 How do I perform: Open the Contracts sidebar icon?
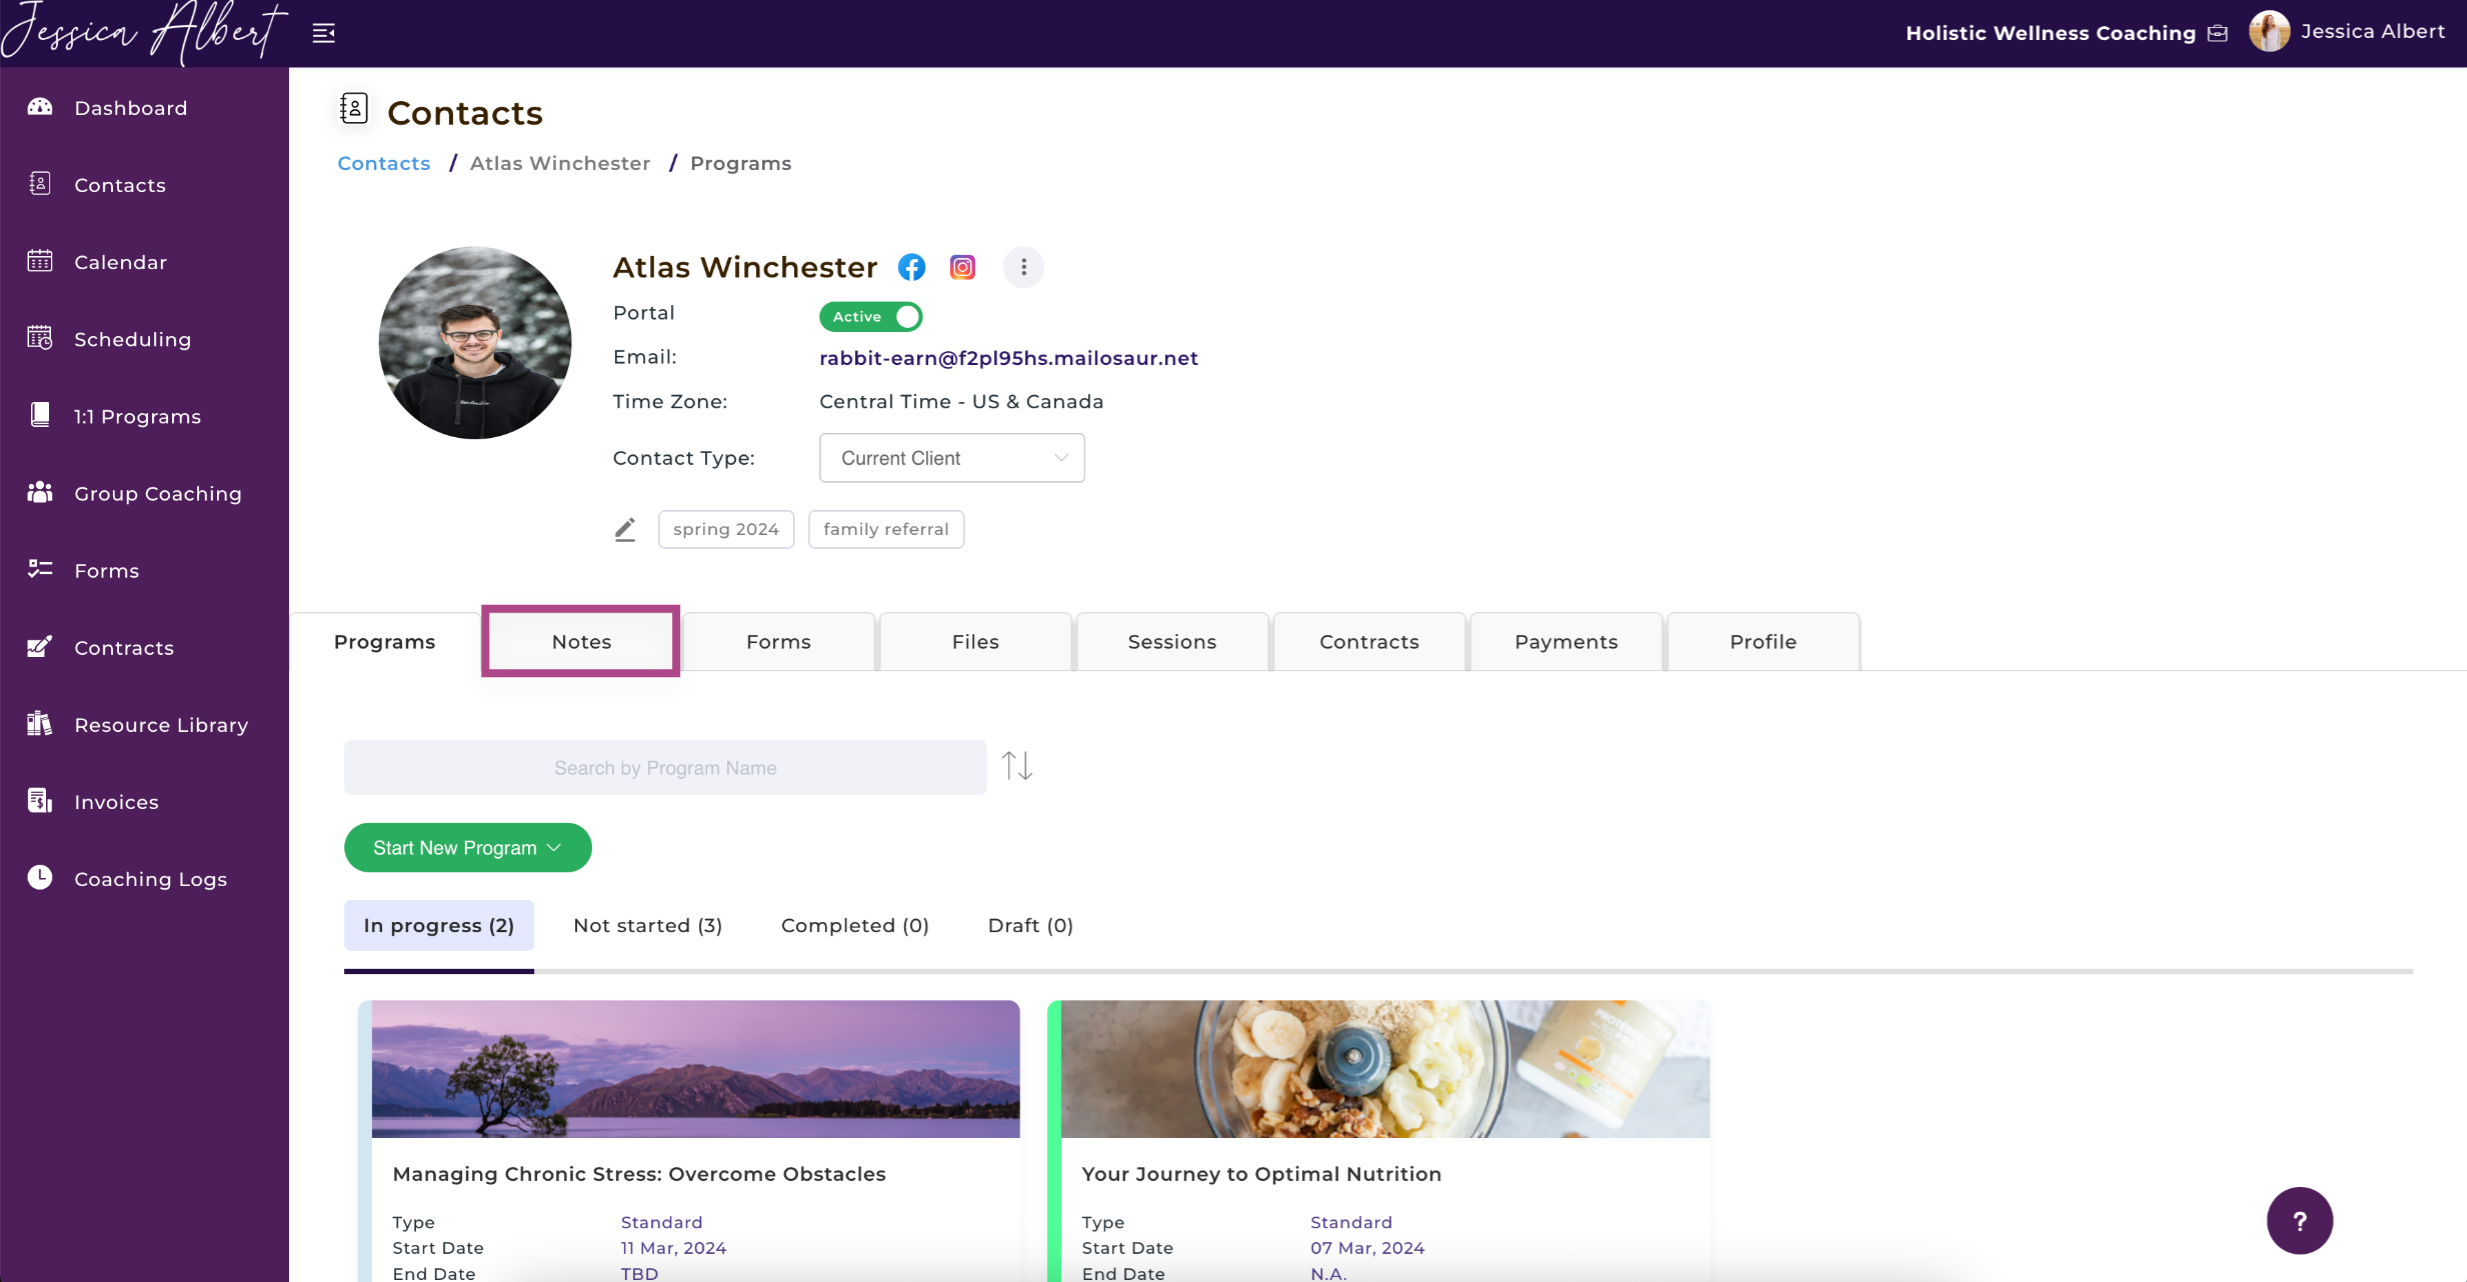pyautogui.click(x=40, y=647)
